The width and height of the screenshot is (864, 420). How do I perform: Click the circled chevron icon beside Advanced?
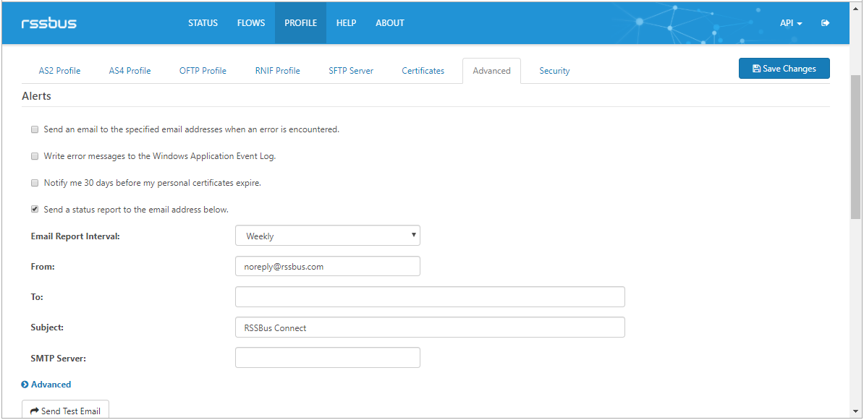click(25, 385)
